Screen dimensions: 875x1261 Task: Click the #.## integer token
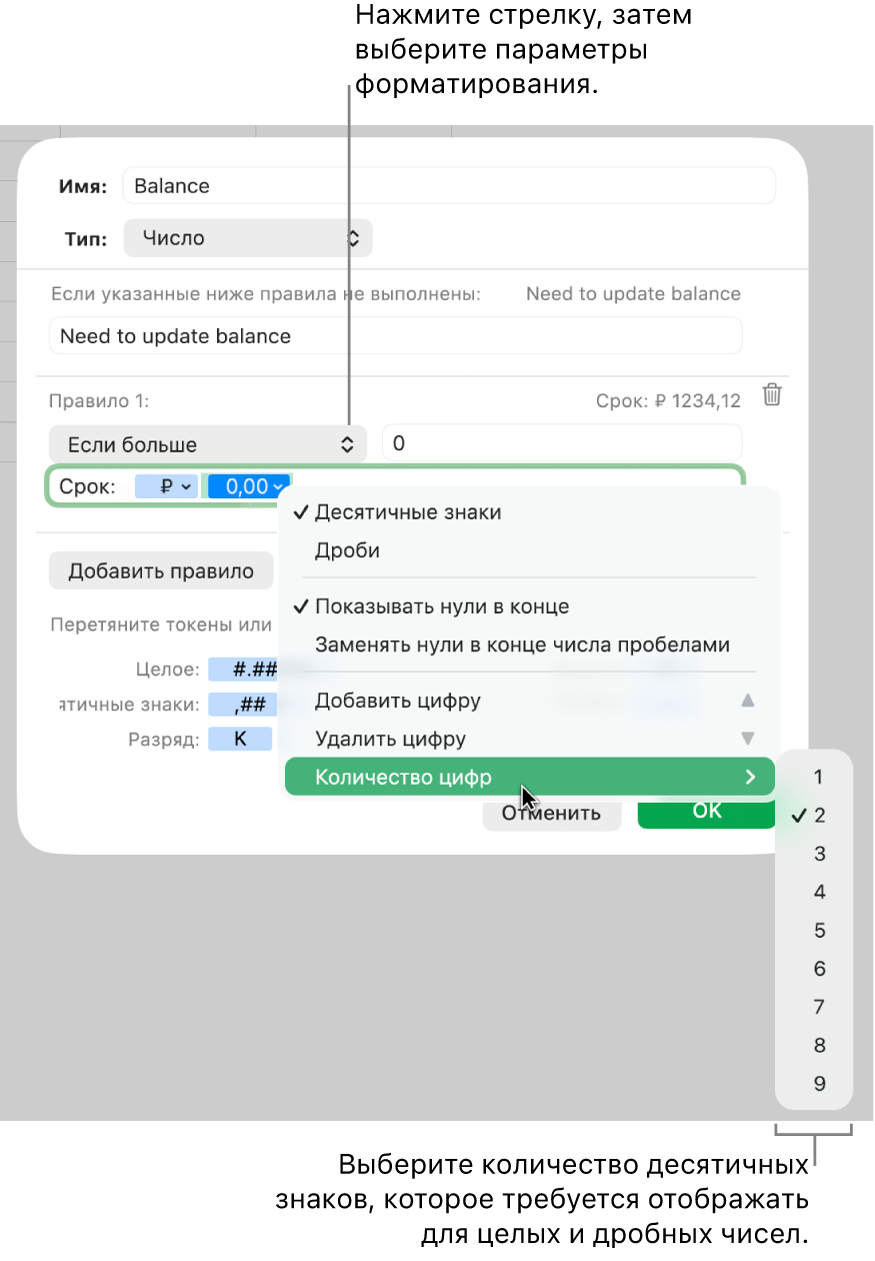pyautogui.click(x=243, y=669)
